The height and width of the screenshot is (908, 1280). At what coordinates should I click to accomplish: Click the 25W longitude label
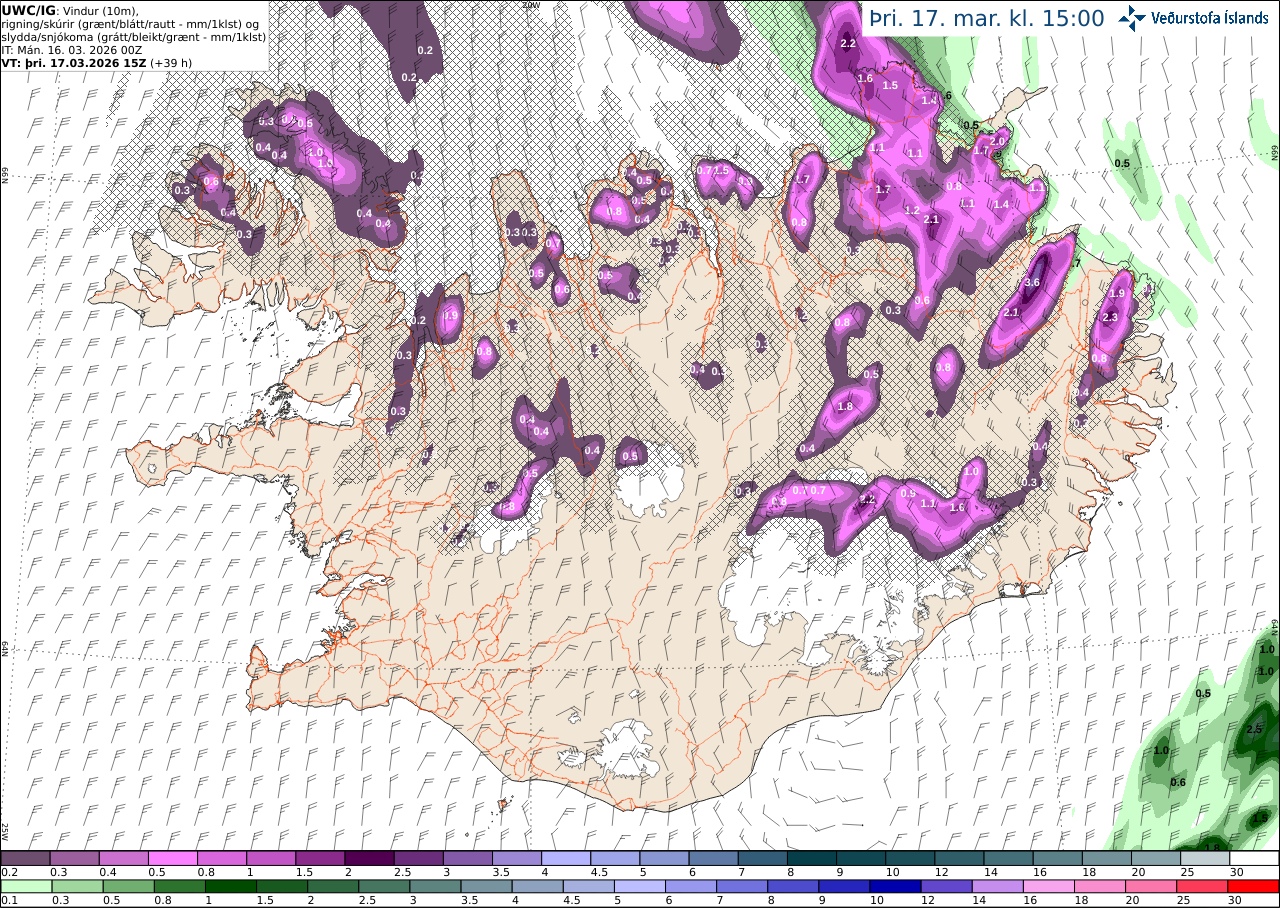click(5, 832)
